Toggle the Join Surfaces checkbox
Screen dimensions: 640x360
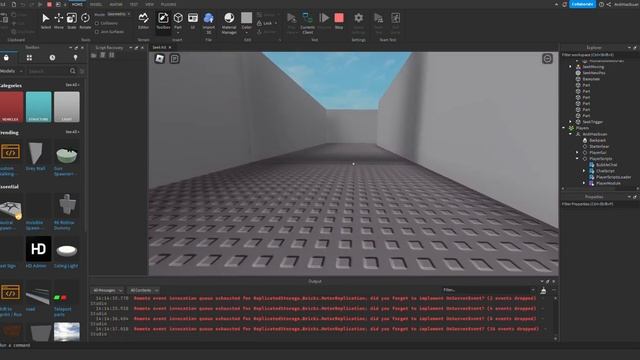point(97,31)
